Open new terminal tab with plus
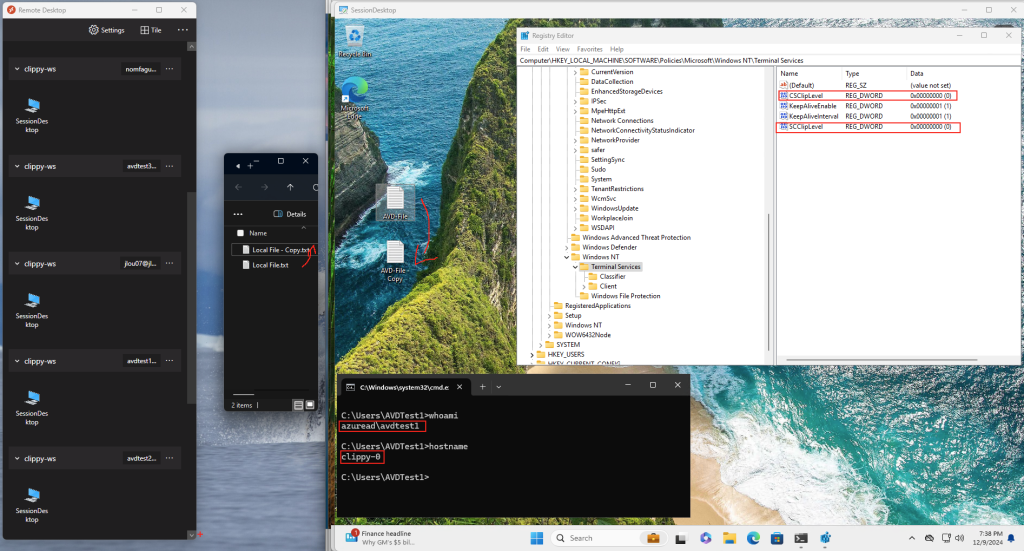This screenshot has height=551, width=1024. (x=483, y=386)
